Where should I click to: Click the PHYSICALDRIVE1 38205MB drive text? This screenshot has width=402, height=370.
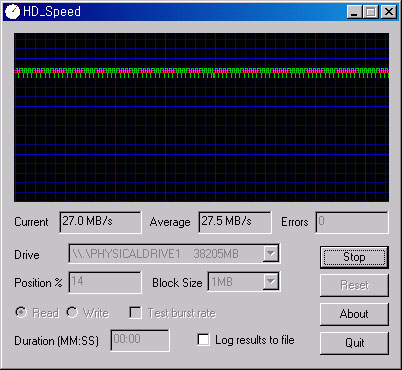pyautogui.click(x=156, y=254)
